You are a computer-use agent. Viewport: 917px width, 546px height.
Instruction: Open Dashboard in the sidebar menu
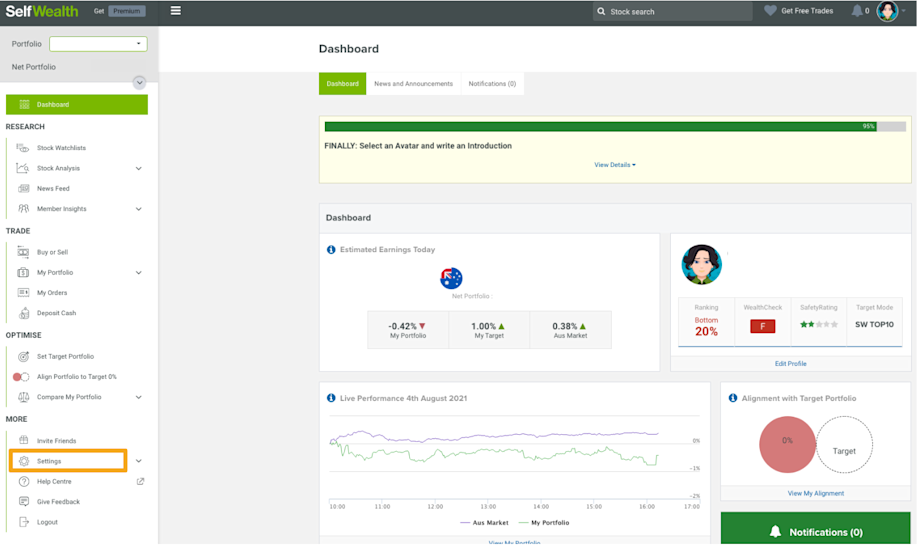coord(77,105)
